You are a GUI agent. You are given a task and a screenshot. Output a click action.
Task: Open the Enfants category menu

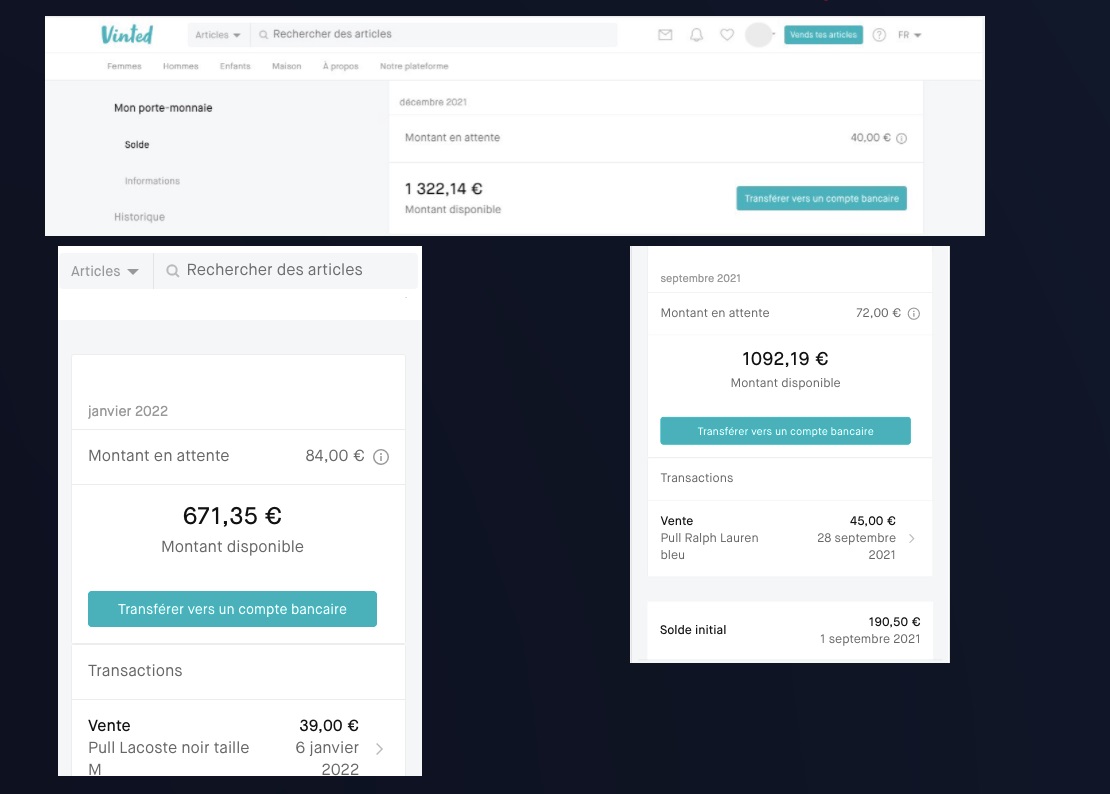coord(235,66)
